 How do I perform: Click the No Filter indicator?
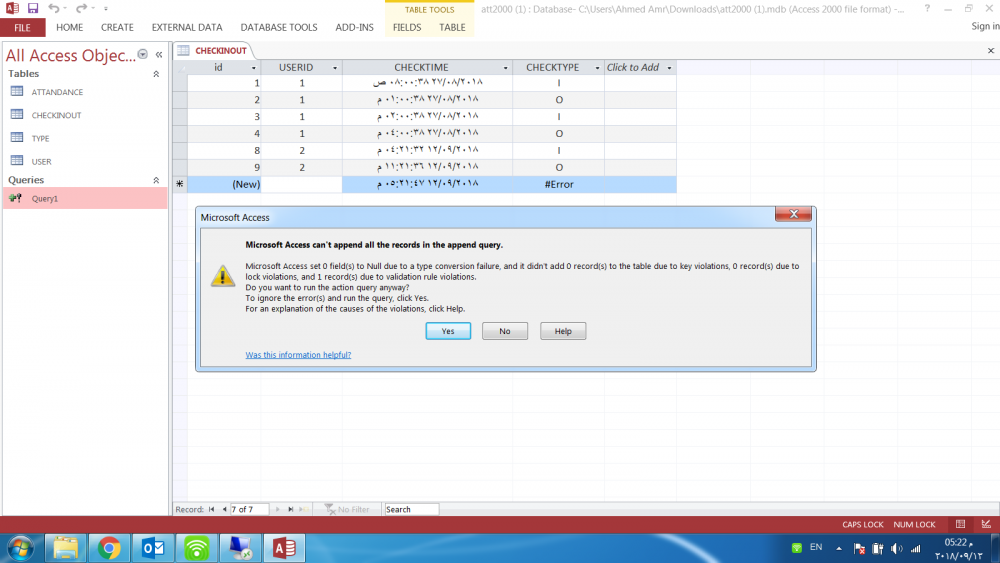[348, 509]
